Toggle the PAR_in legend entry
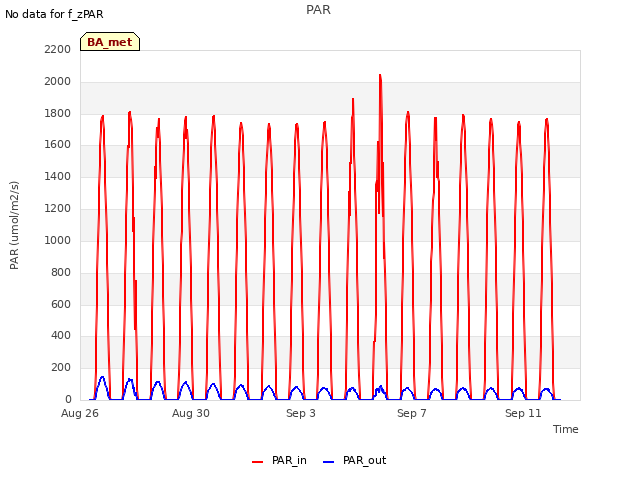640x480 pixels. tap(279, 460)
